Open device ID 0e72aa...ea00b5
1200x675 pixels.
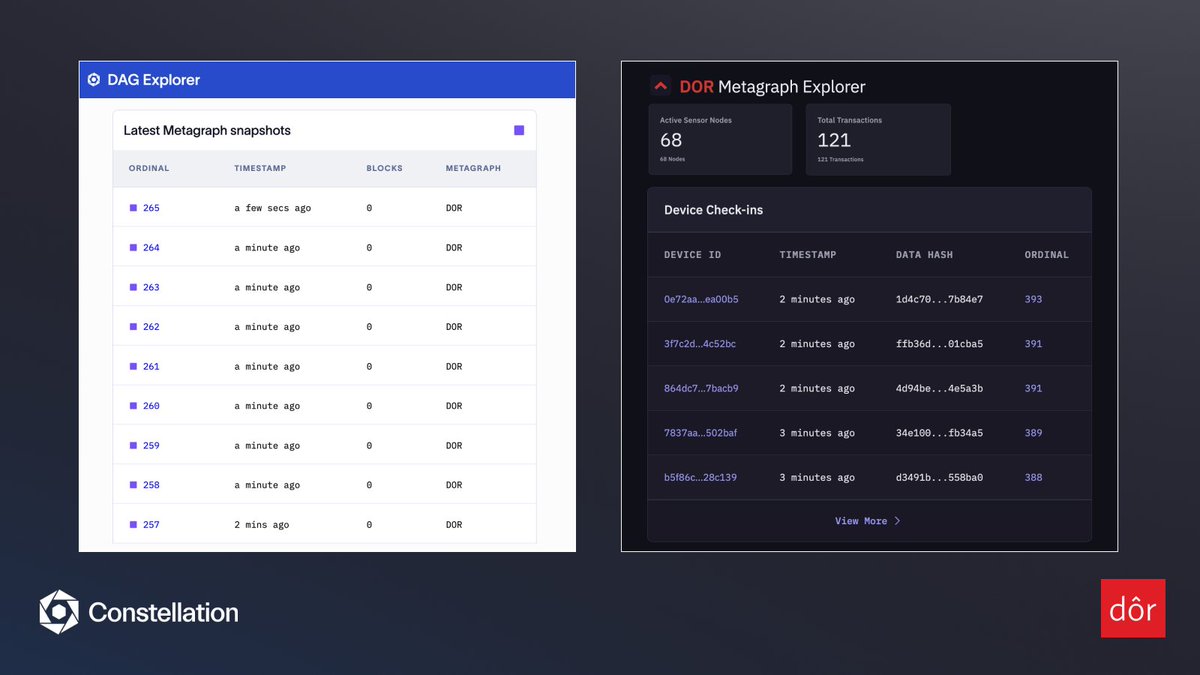click(701, 299)
